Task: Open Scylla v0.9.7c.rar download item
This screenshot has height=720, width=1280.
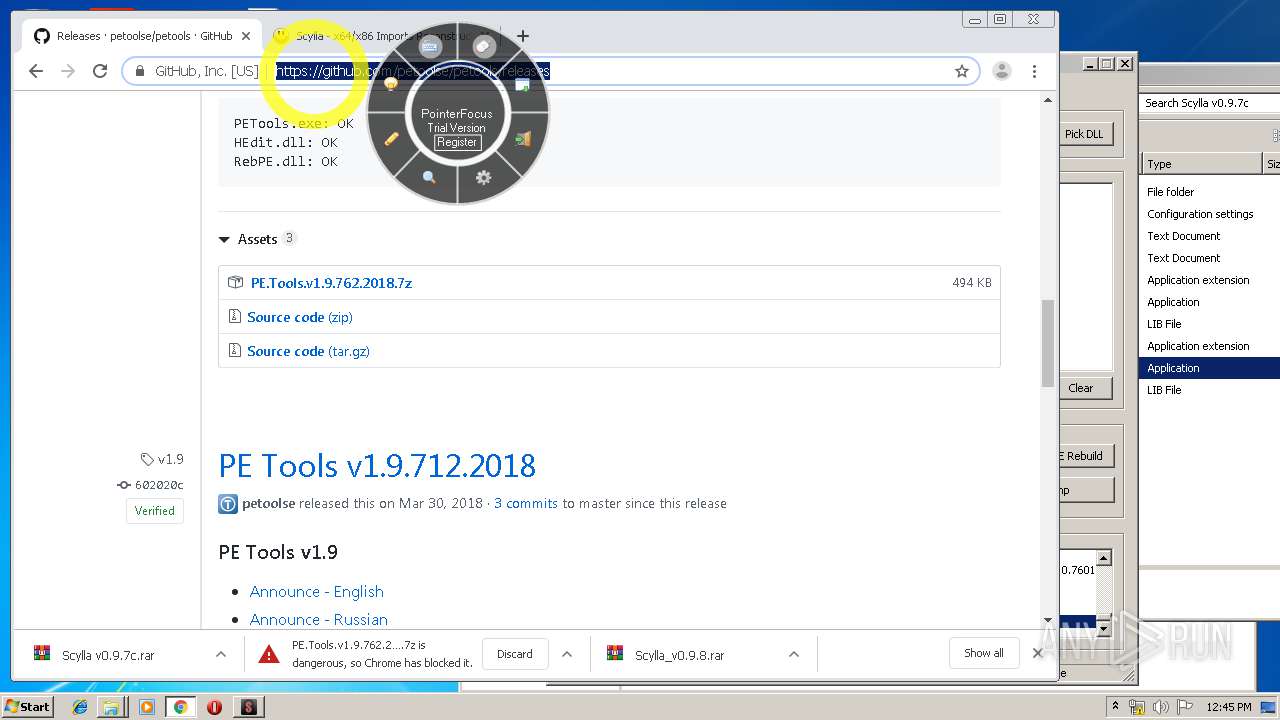Action: point(108,655)
